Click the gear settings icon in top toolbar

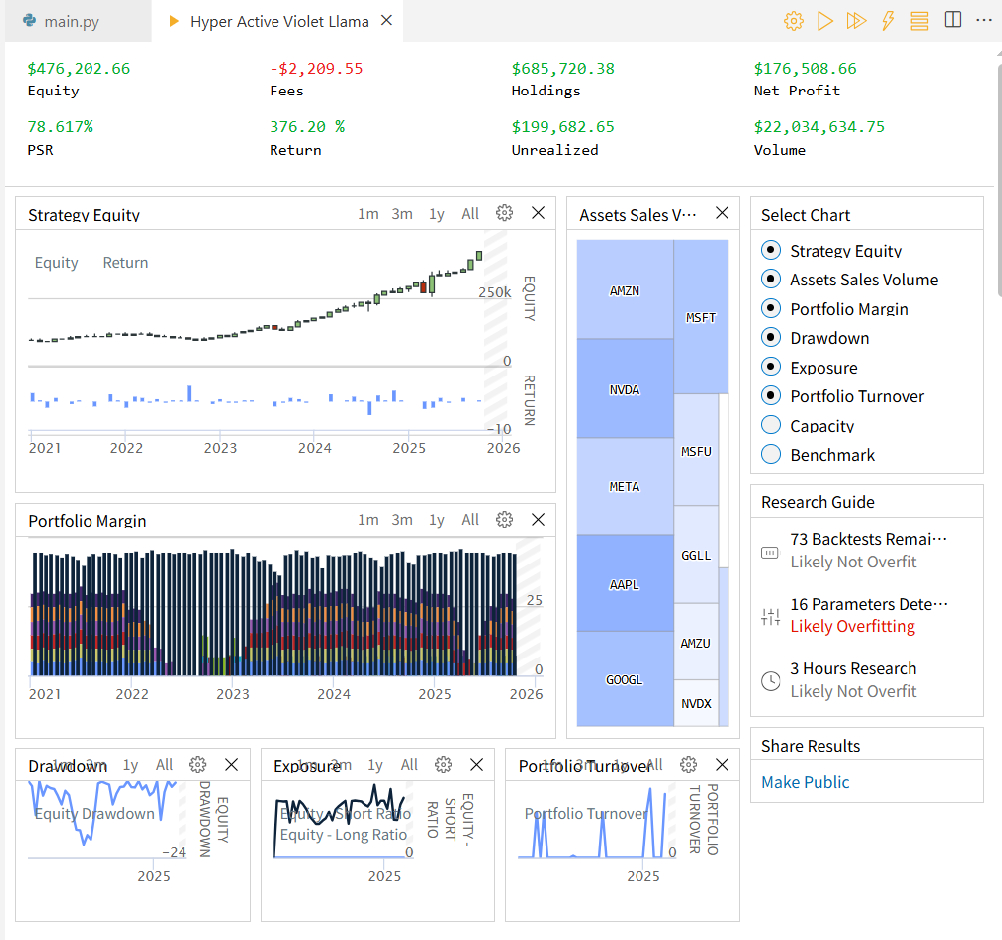(794, 21)
